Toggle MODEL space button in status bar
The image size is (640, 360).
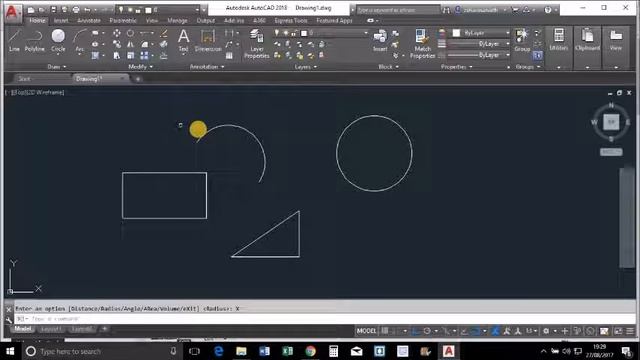pos(366,331)
